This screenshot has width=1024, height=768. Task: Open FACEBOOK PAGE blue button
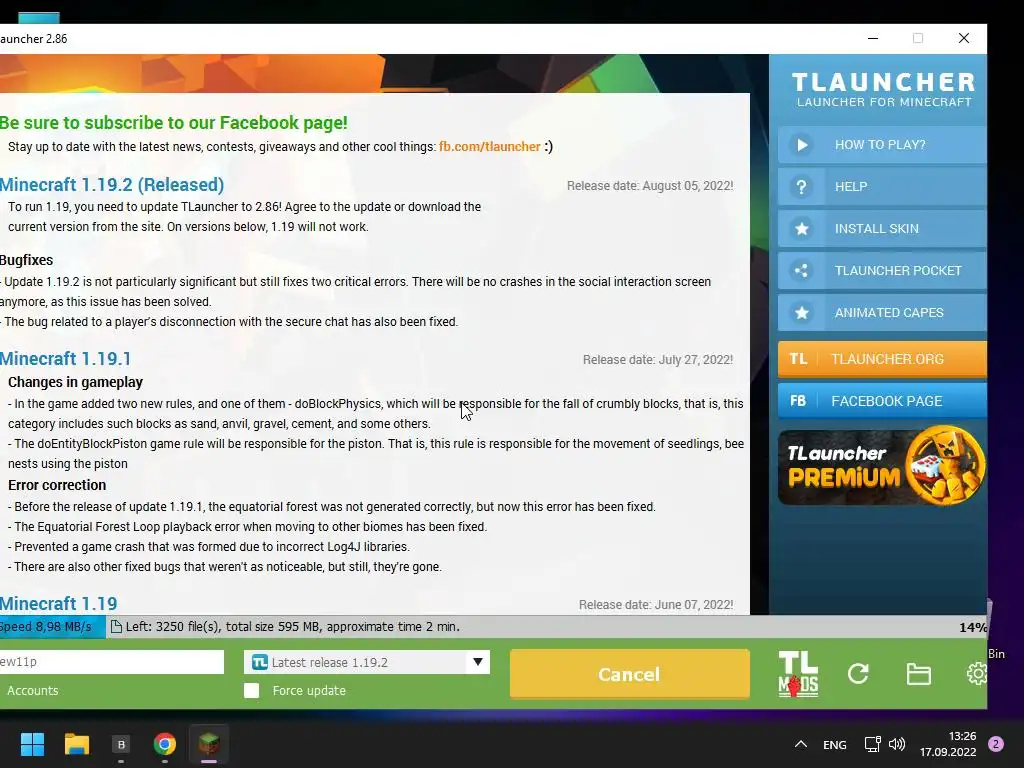882,400
